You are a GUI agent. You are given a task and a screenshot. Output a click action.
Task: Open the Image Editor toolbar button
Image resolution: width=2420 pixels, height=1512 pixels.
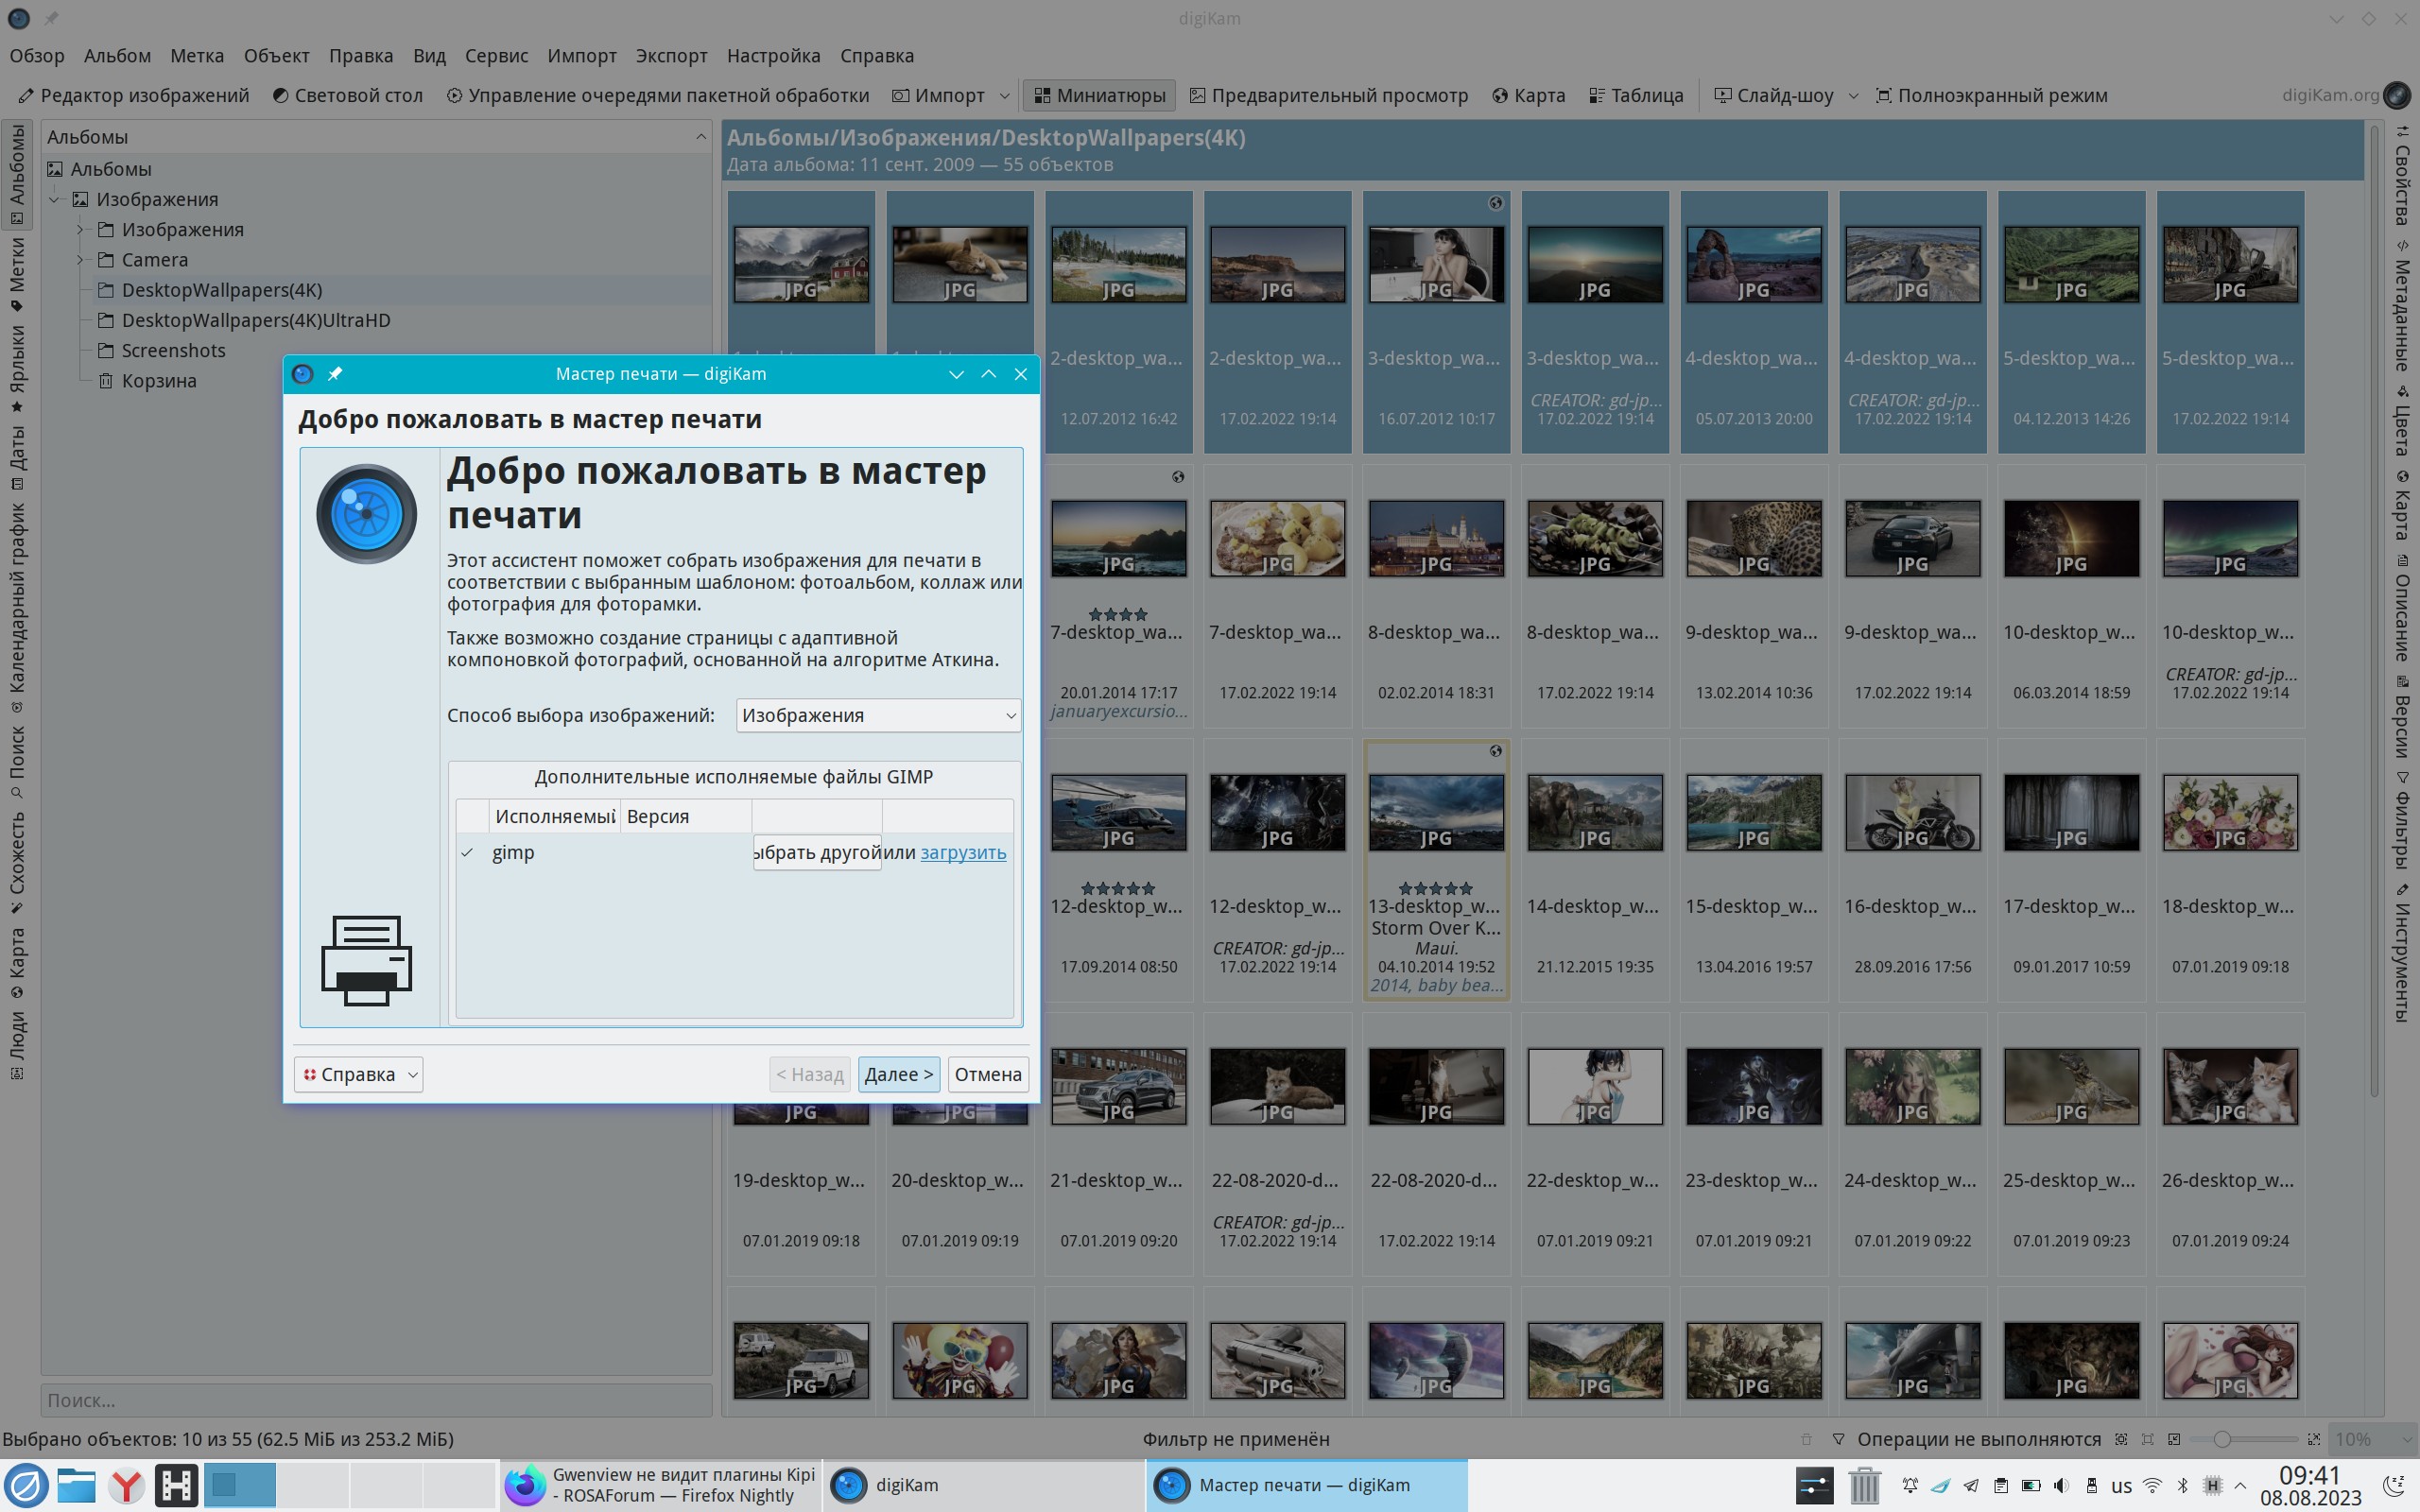tap(134, 95)
